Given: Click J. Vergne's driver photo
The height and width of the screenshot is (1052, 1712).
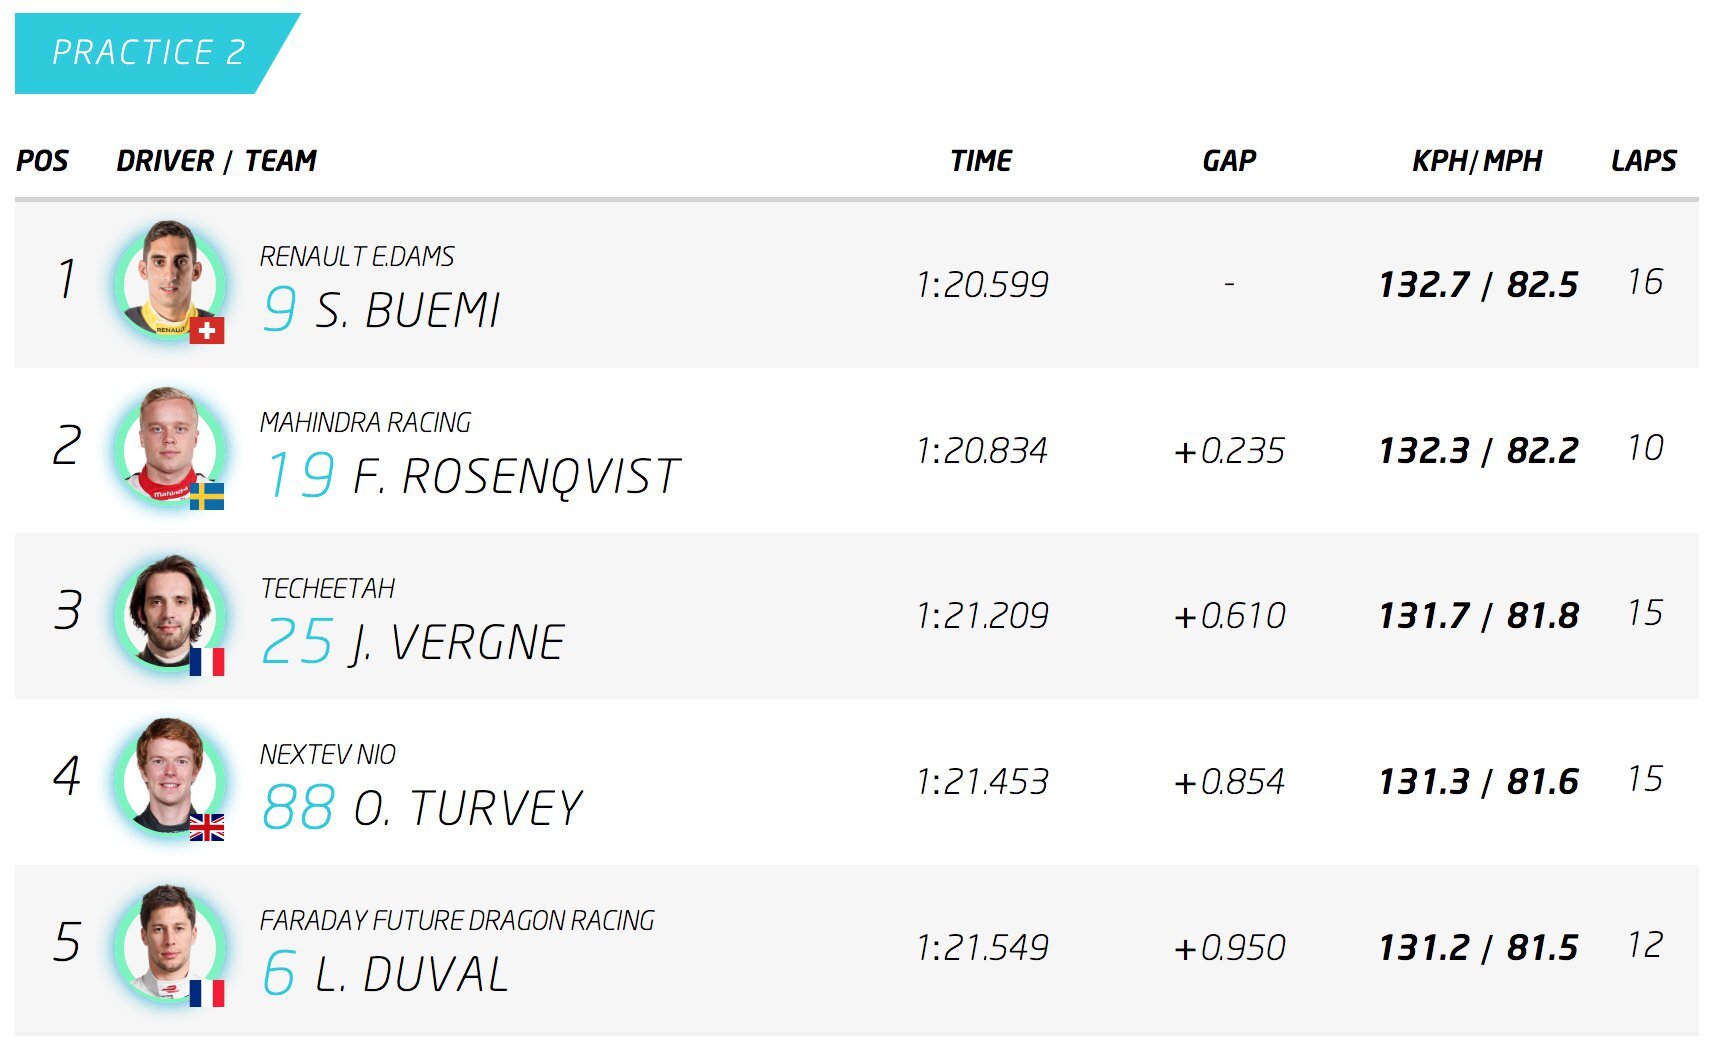Looking at the screenshot, I should (x=168, y=612).
